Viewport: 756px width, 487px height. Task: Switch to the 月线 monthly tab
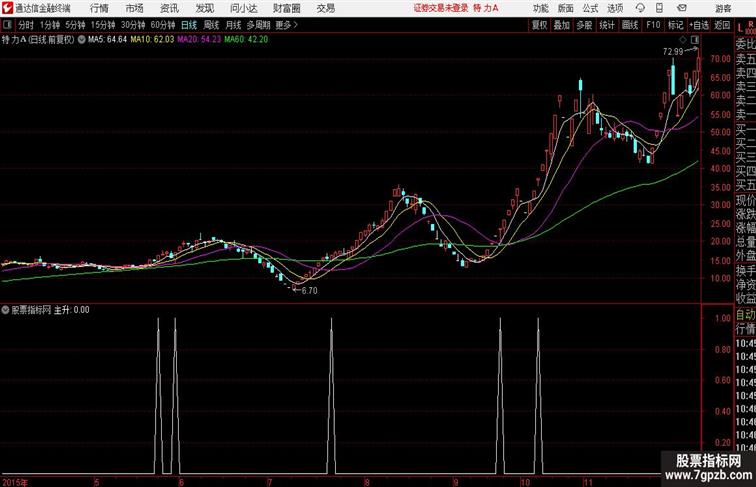click(x=233, y=25)
